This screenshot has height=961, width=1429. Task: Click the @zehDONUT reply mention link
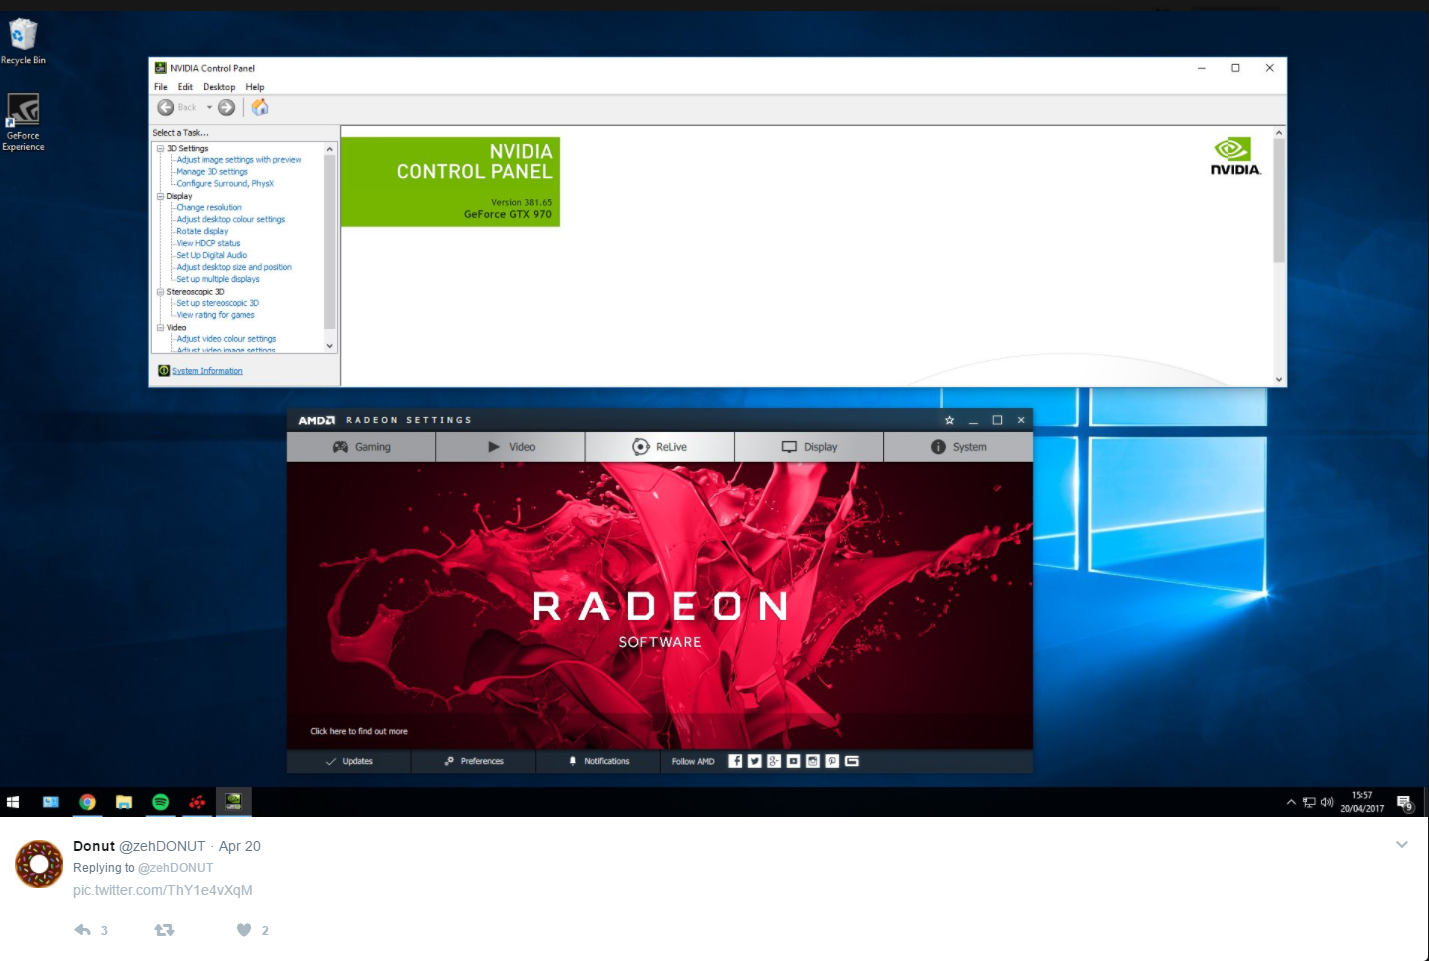click(175, 868)
